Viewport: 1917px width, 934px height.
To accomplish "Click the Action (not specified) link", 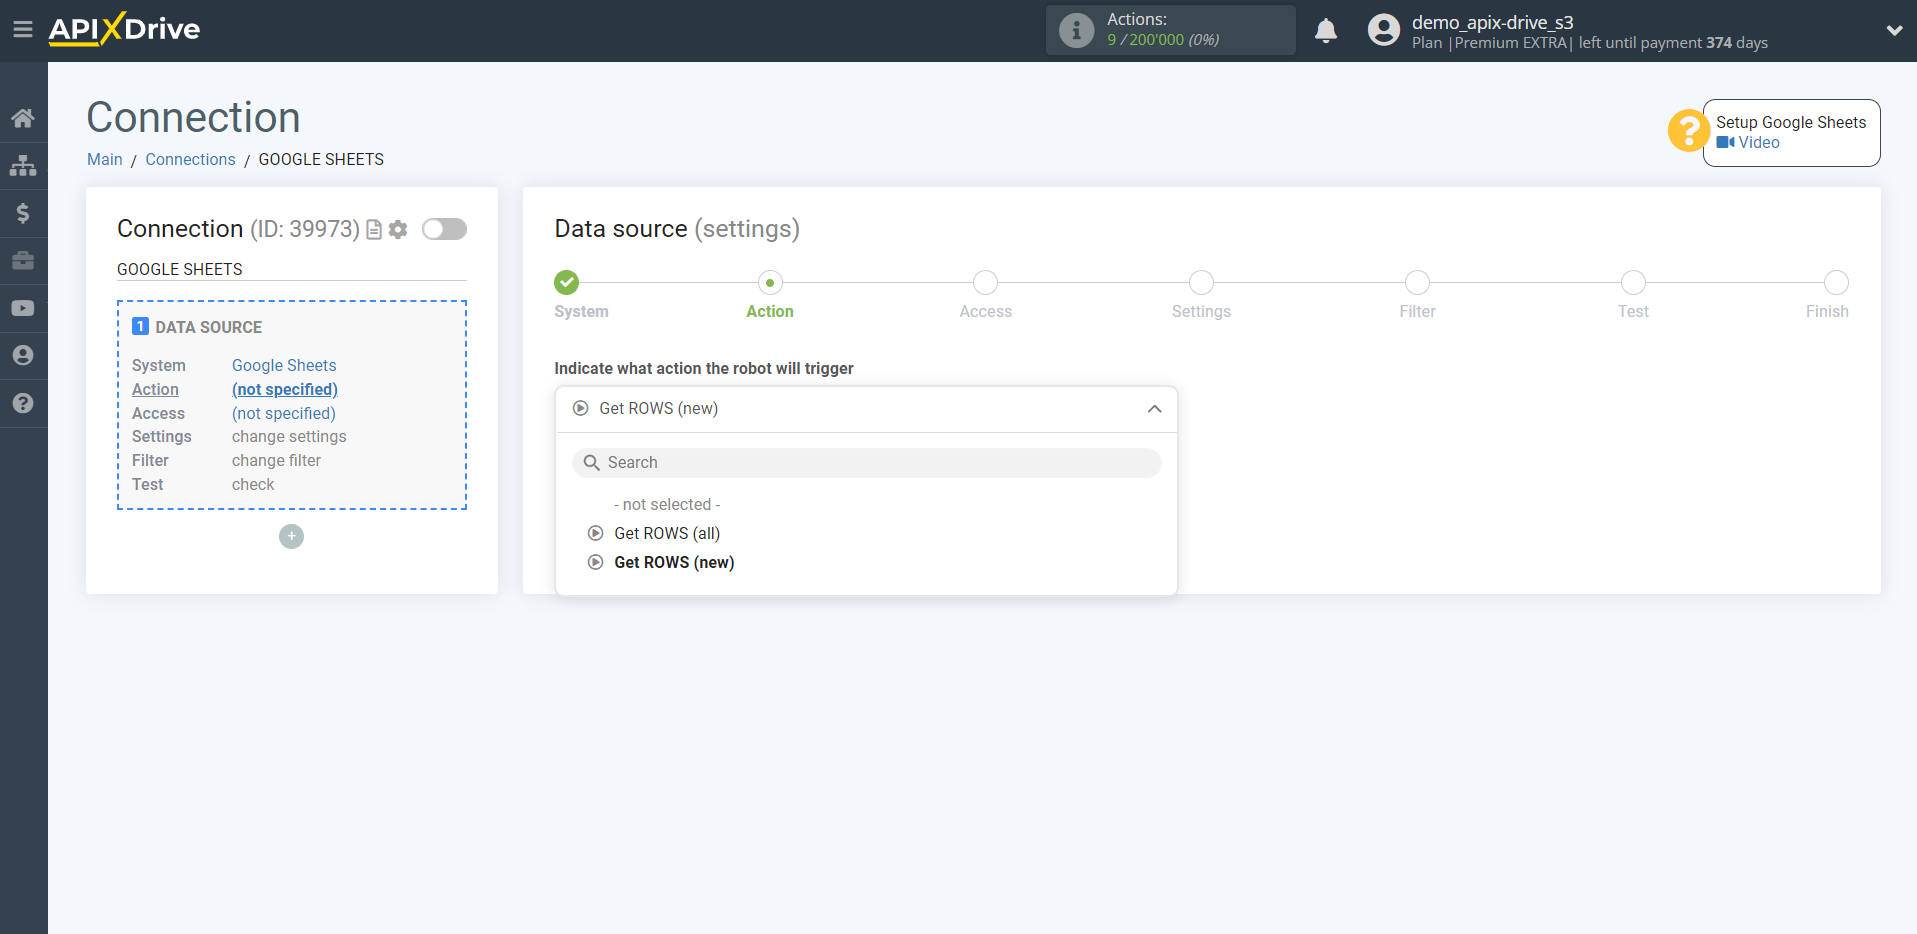I will point(285,390).
